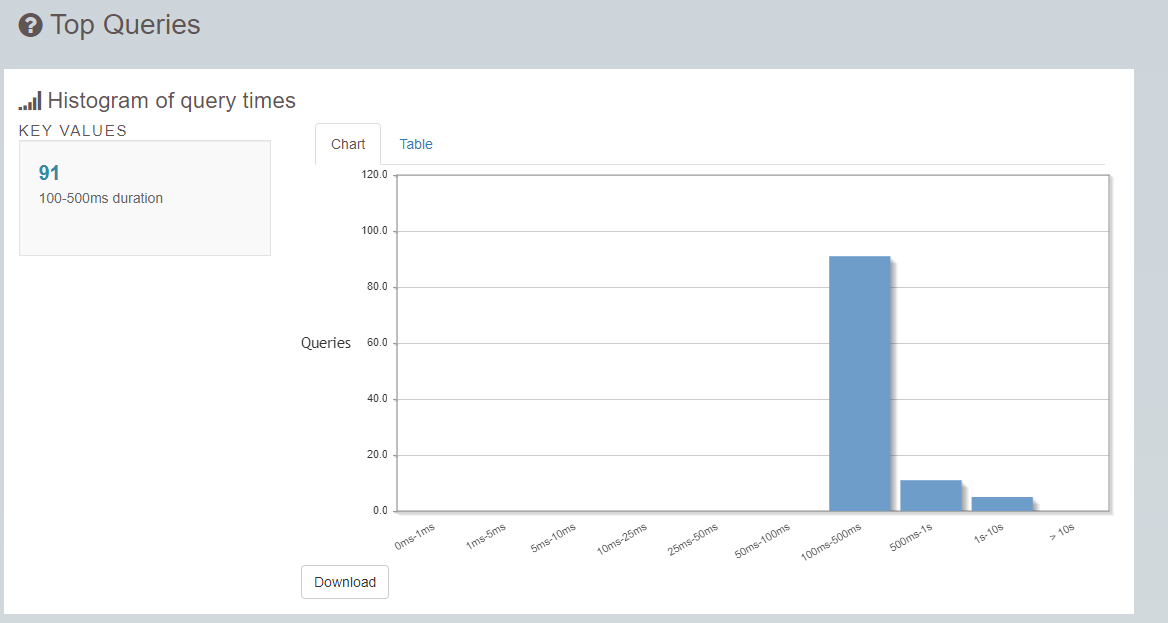Click the 50ms-100ms axis label
The height and width of the screenshot is (623, 1168).
pyautogui.click(x=762, y=541)
